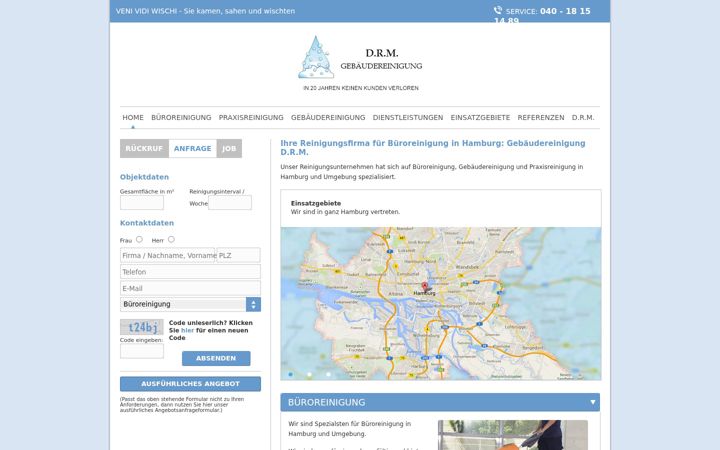Click the red map marker on Hamburg
The image size is (720, 450).
click(x=425, y=287)
